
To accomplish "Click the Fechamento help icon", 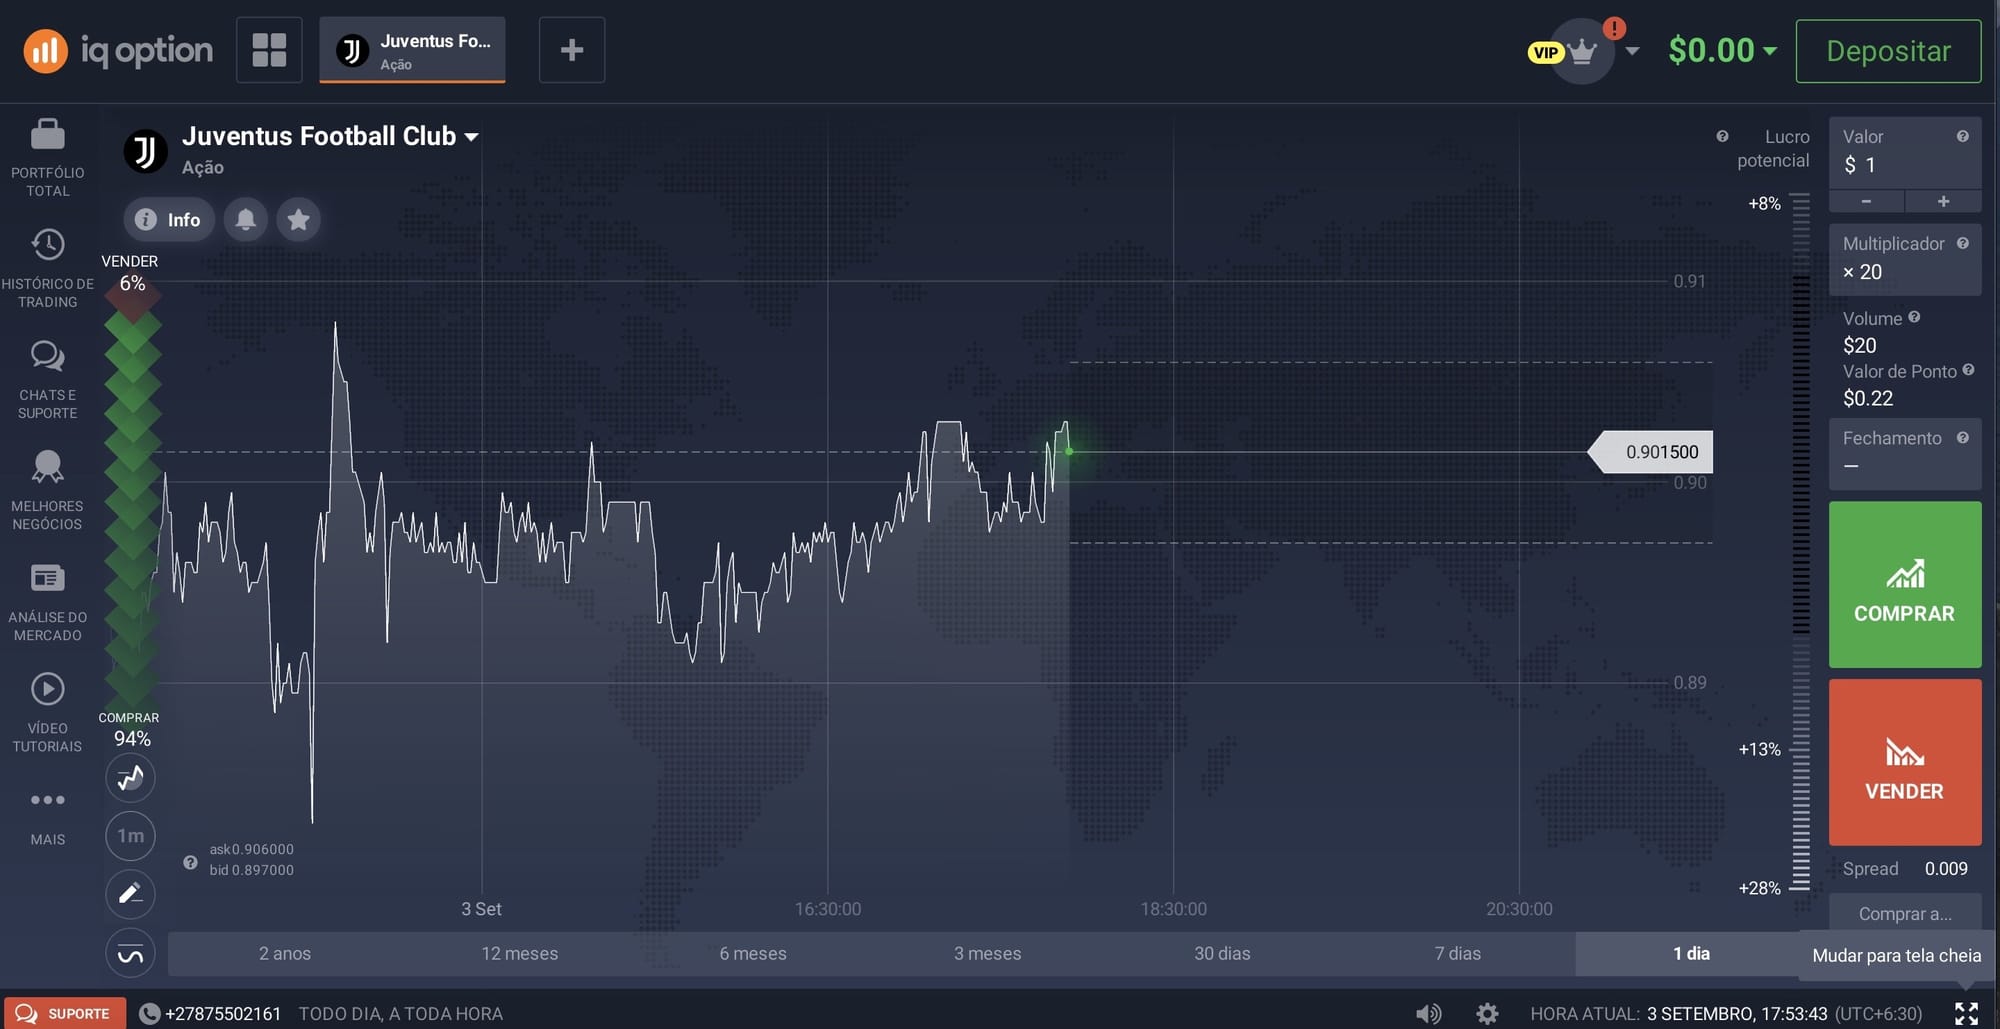I will [1963, 438].
